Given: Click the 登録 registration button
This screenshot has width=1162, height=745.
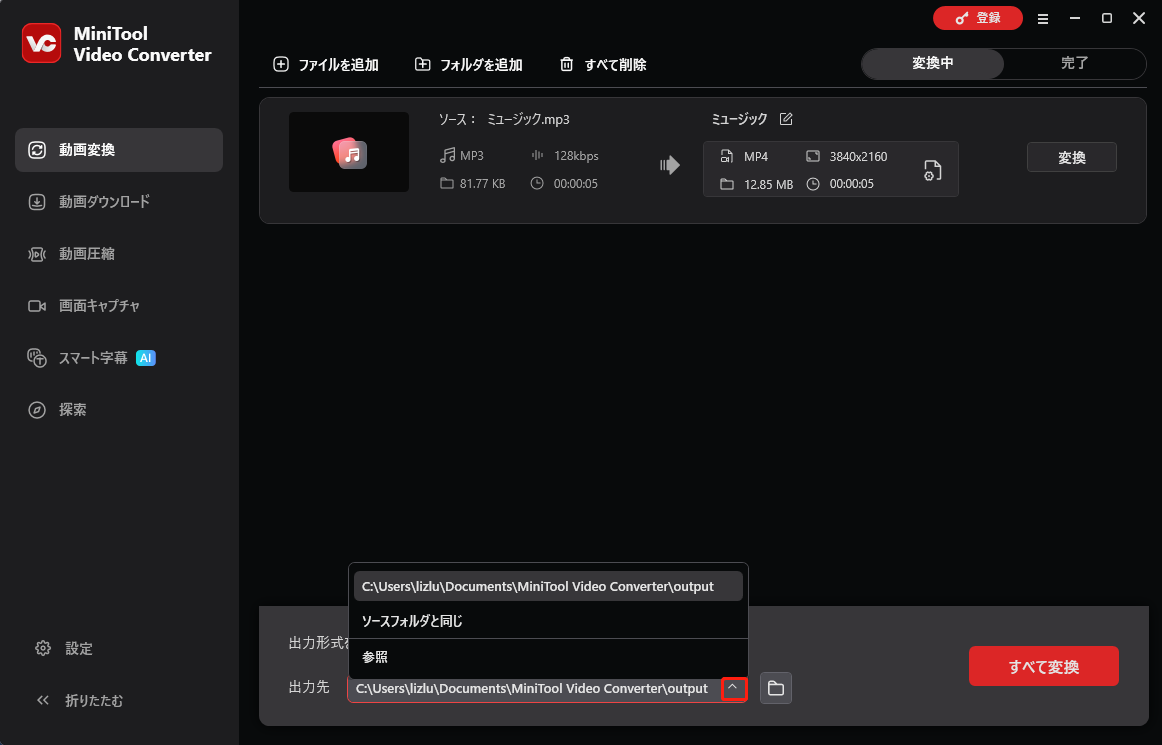Looking at the screenshot, I should (978, 18).
